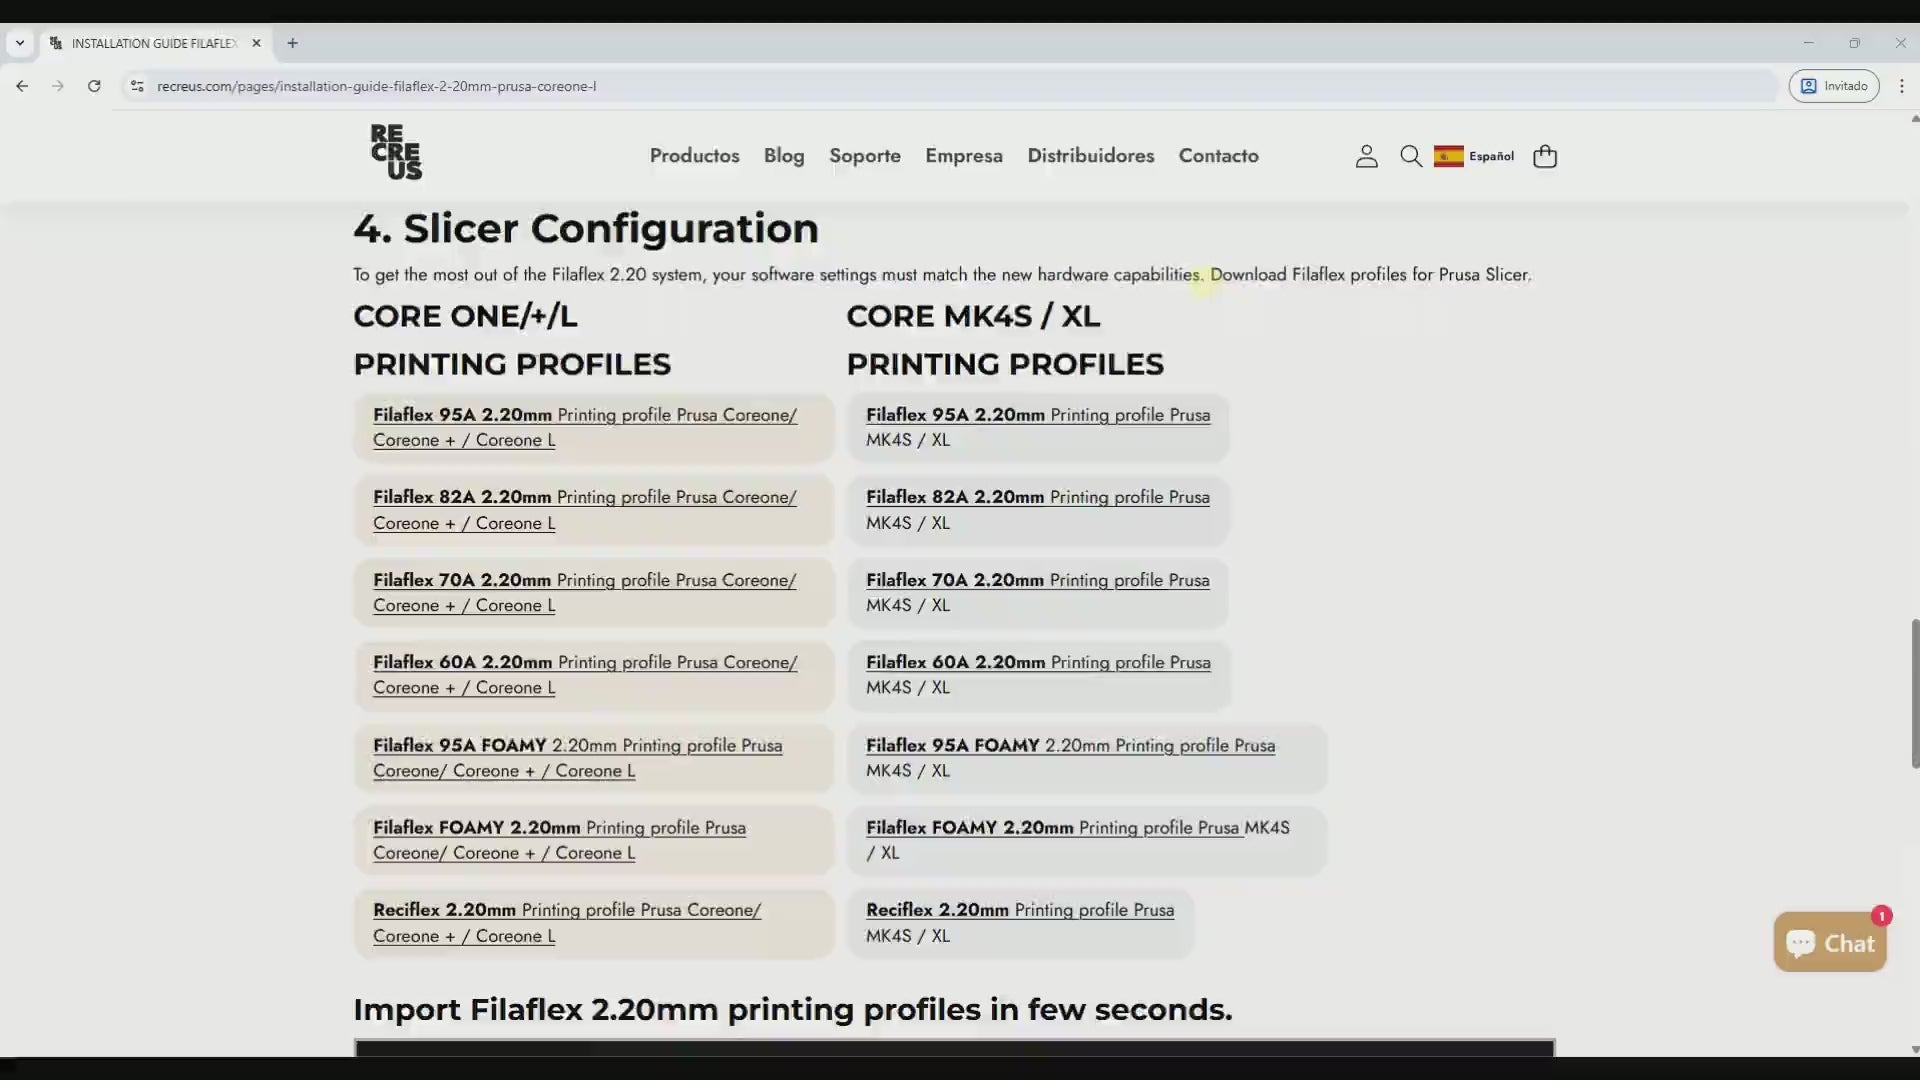
Task: Open the Español language selector
Action: [x=1474, y=156]
